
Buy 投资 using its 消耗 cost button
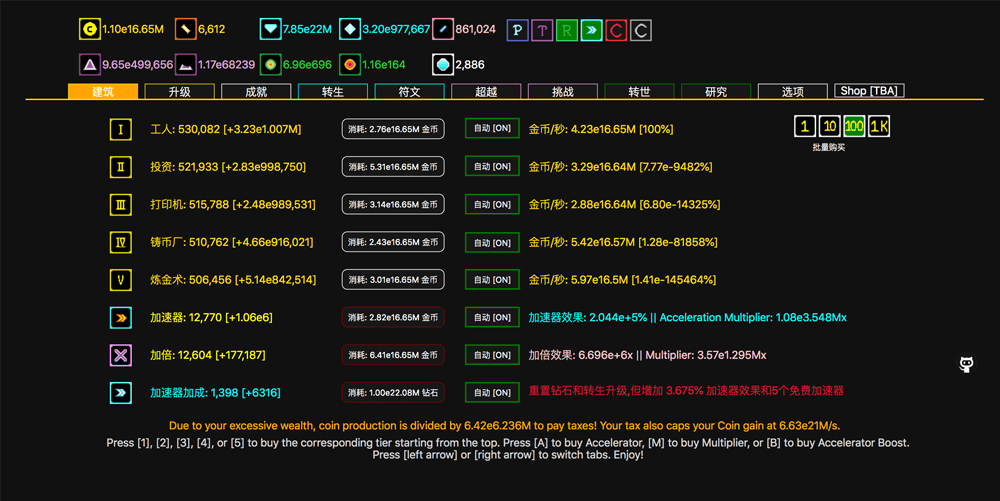[x=393, y=167]
